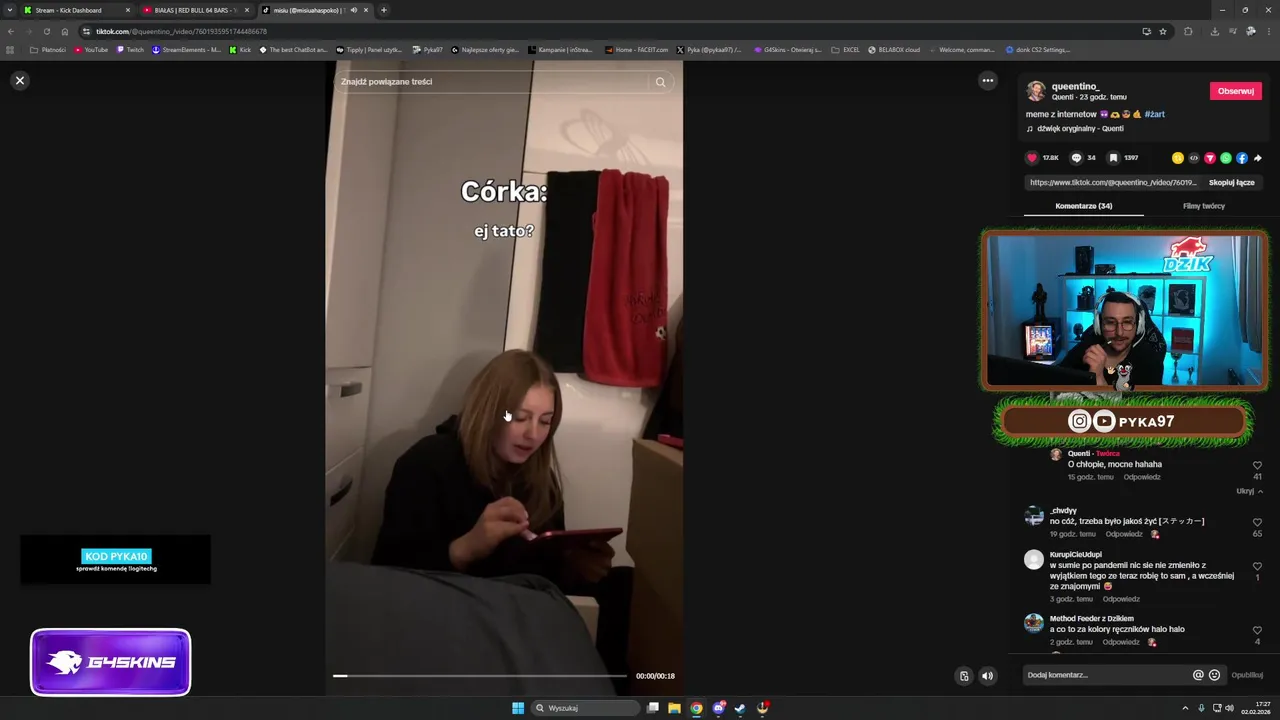
Task: Save video with the bookmark icon
Action: (x=1113, y=158)
